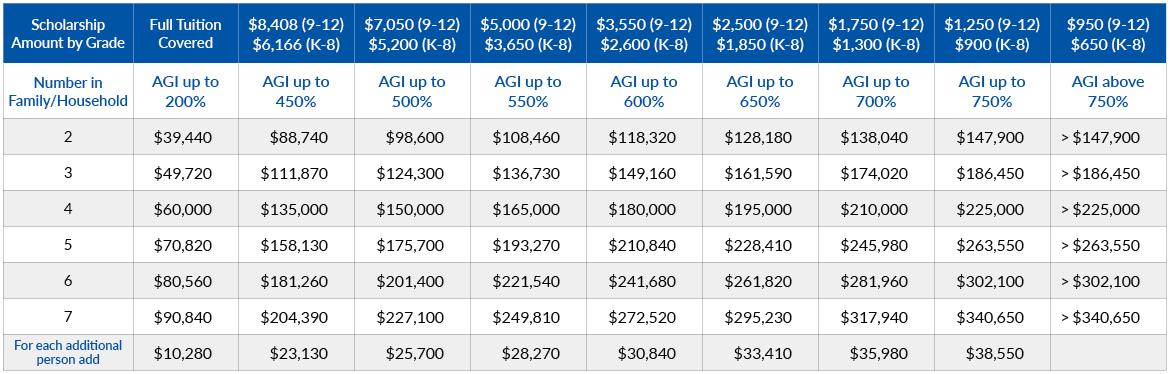Click the Number in Family/Household label
This screenshot has width=1170, height=374.
click(67, 91)
